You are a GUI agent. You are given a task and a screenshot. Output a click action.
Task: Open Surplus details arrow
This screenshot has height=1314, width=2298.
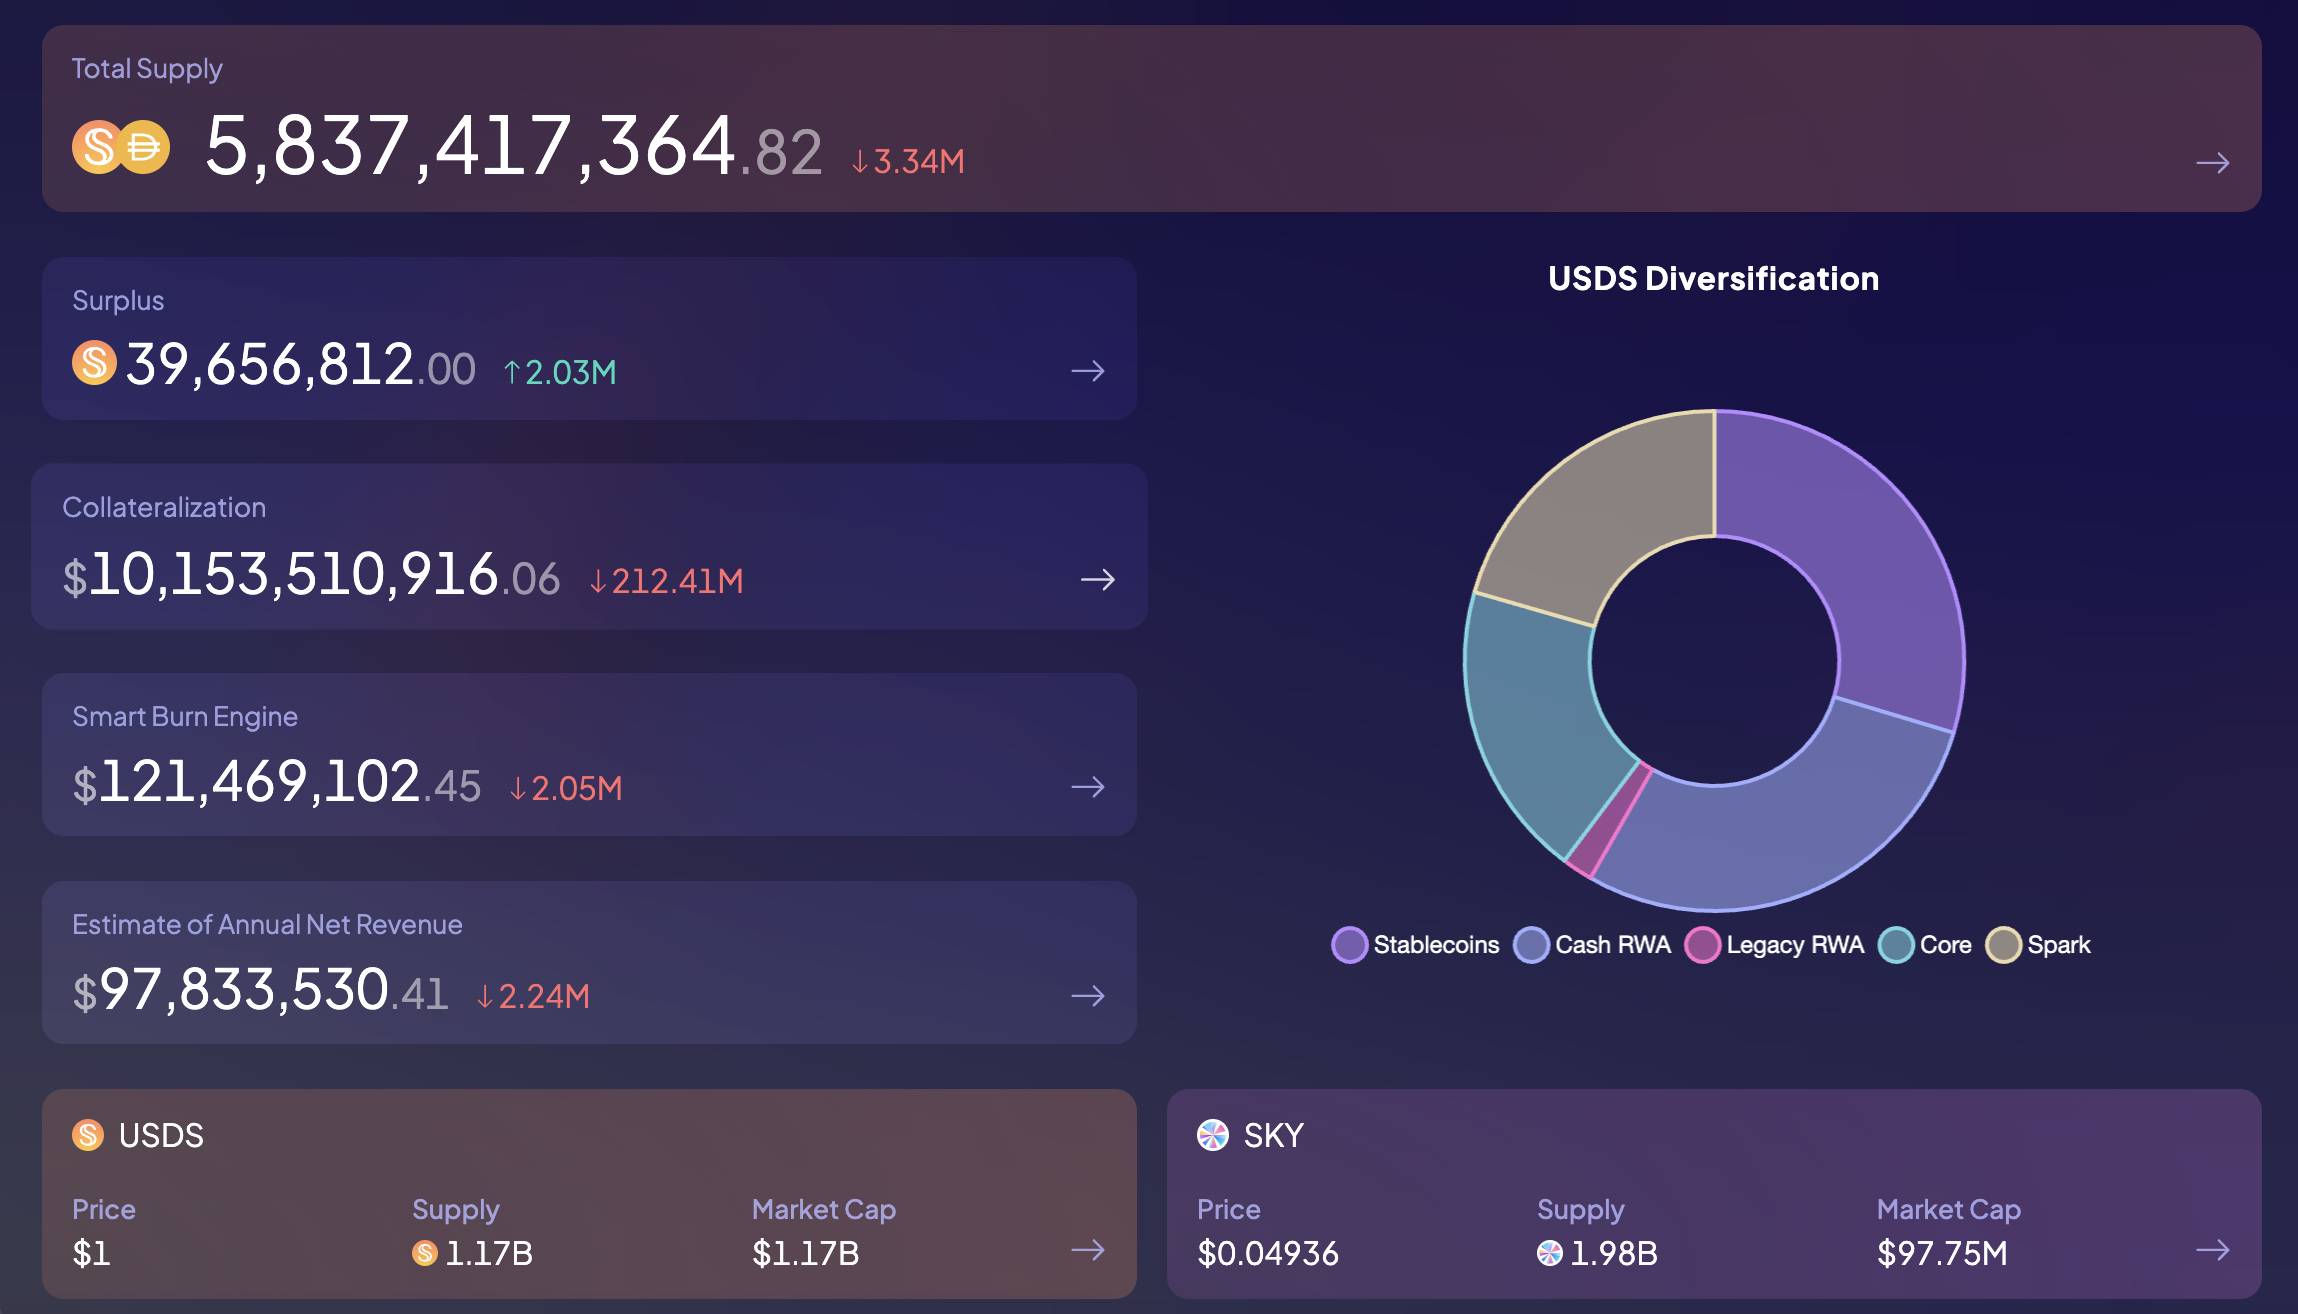1088,371
